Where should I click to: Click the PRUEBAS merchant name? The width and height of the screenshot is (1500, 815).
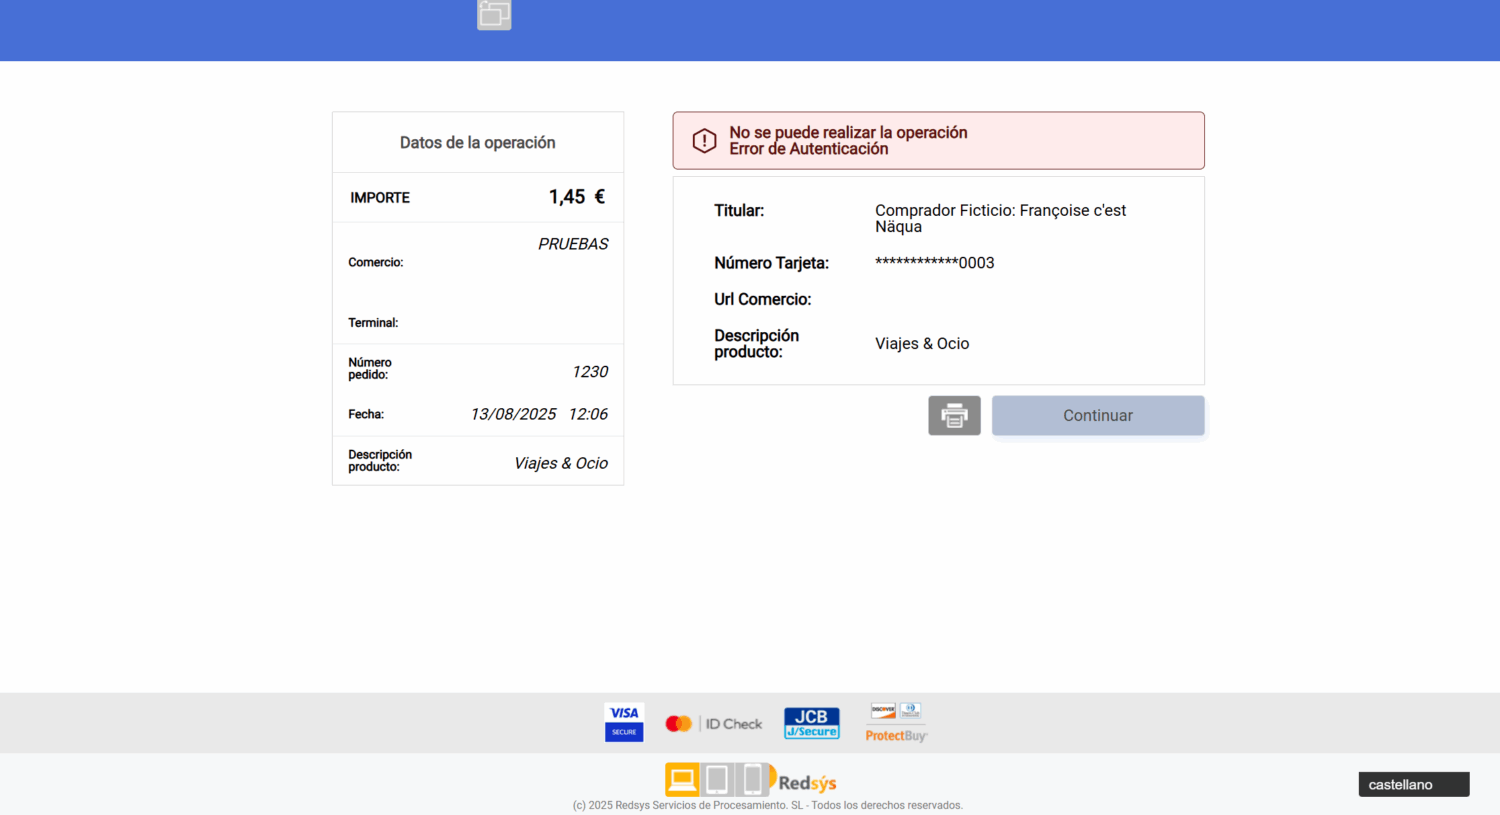coord(572,244)
